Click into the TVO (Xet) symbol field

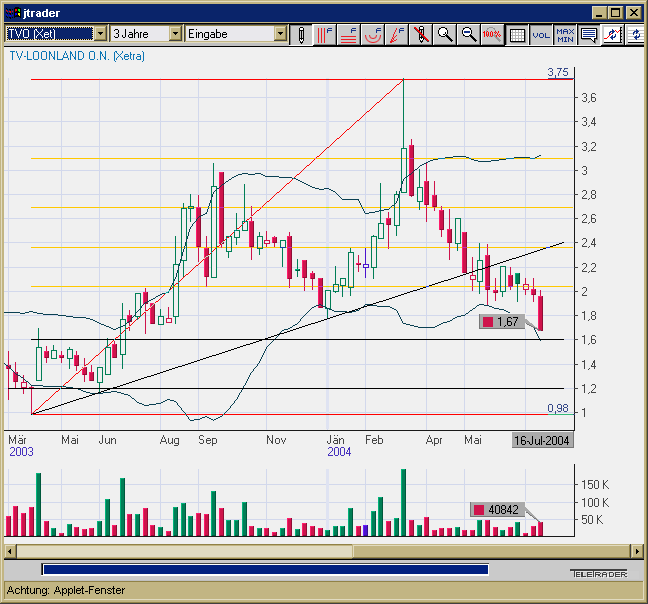(x=50, y=34)
